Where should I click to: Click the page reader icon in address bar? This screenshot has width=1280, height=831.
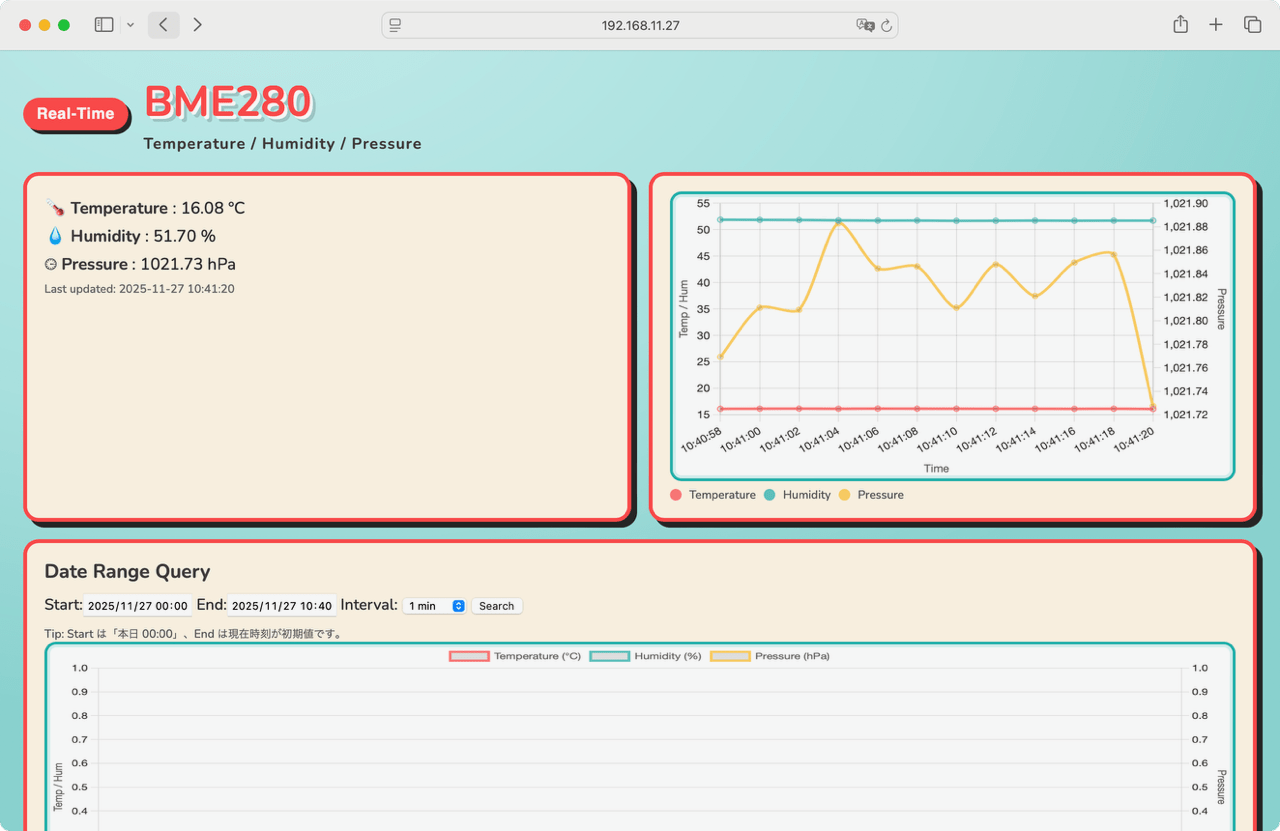396,25
